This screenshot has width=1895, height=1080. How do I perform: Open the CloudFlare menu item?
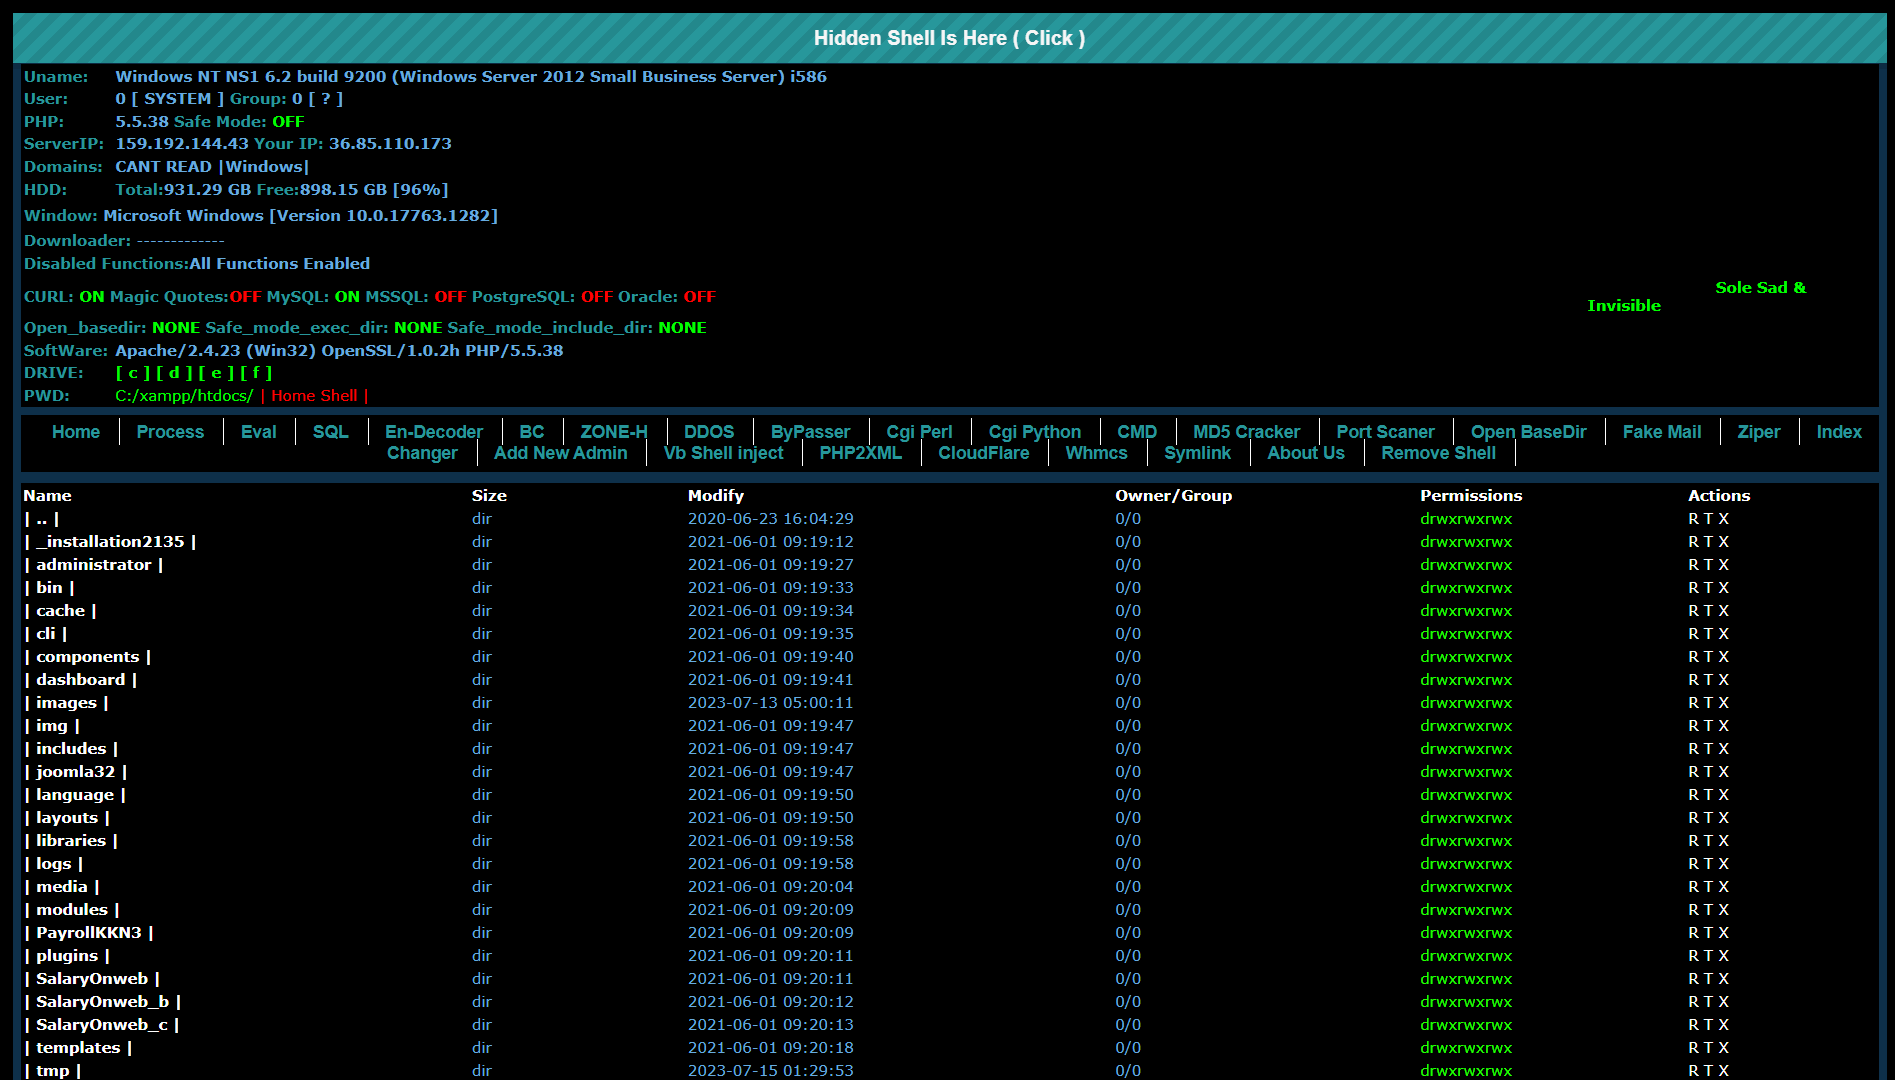(x=984, y=453)
